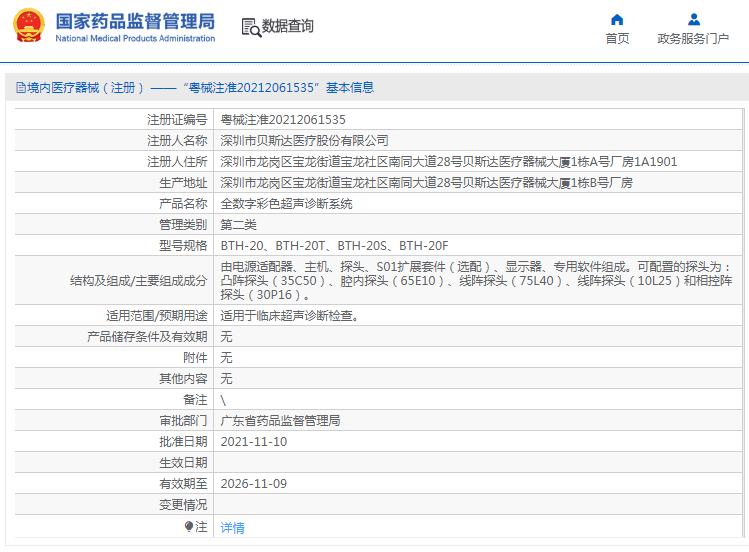Select registrant name 深圳市贝斯达医疗股份有限公司
Image resolution: width=749 pixels, height=552 pixels.
tap(304, 141)
